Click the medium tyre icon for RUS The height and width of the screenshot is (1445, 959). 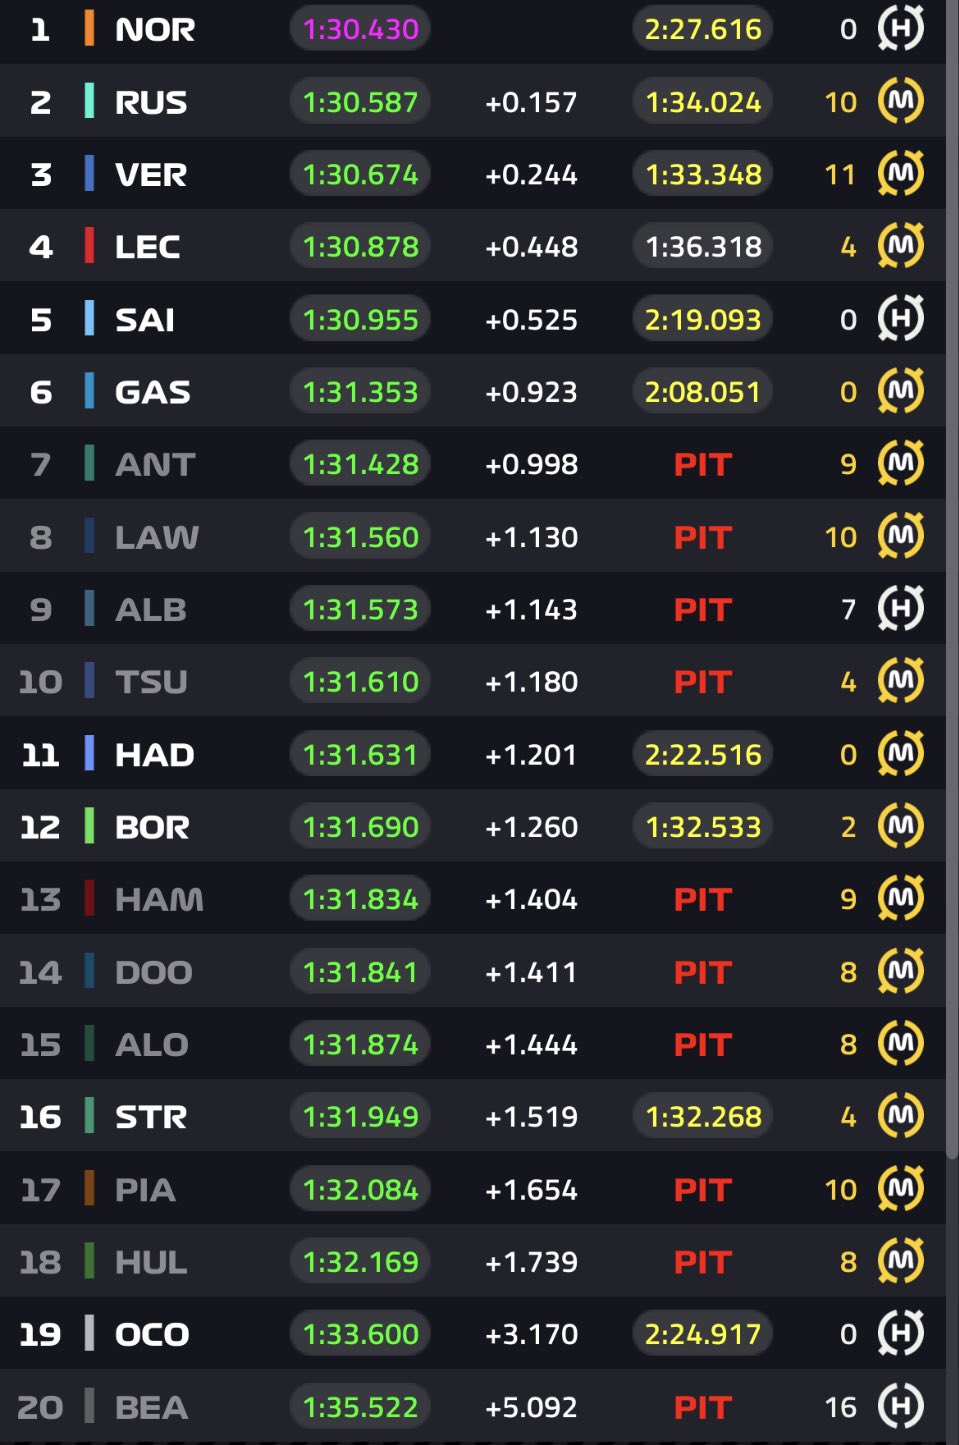click(x=900, y=101)
